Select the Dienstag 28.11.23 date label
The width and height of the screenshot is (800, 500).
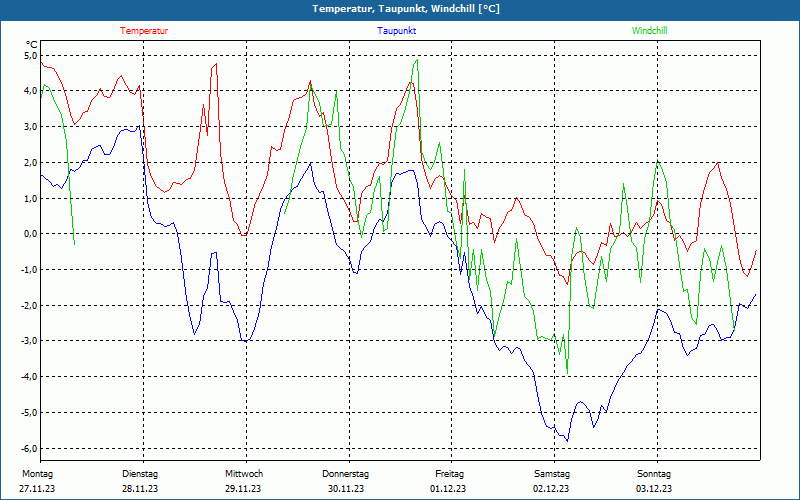(140, 481)
